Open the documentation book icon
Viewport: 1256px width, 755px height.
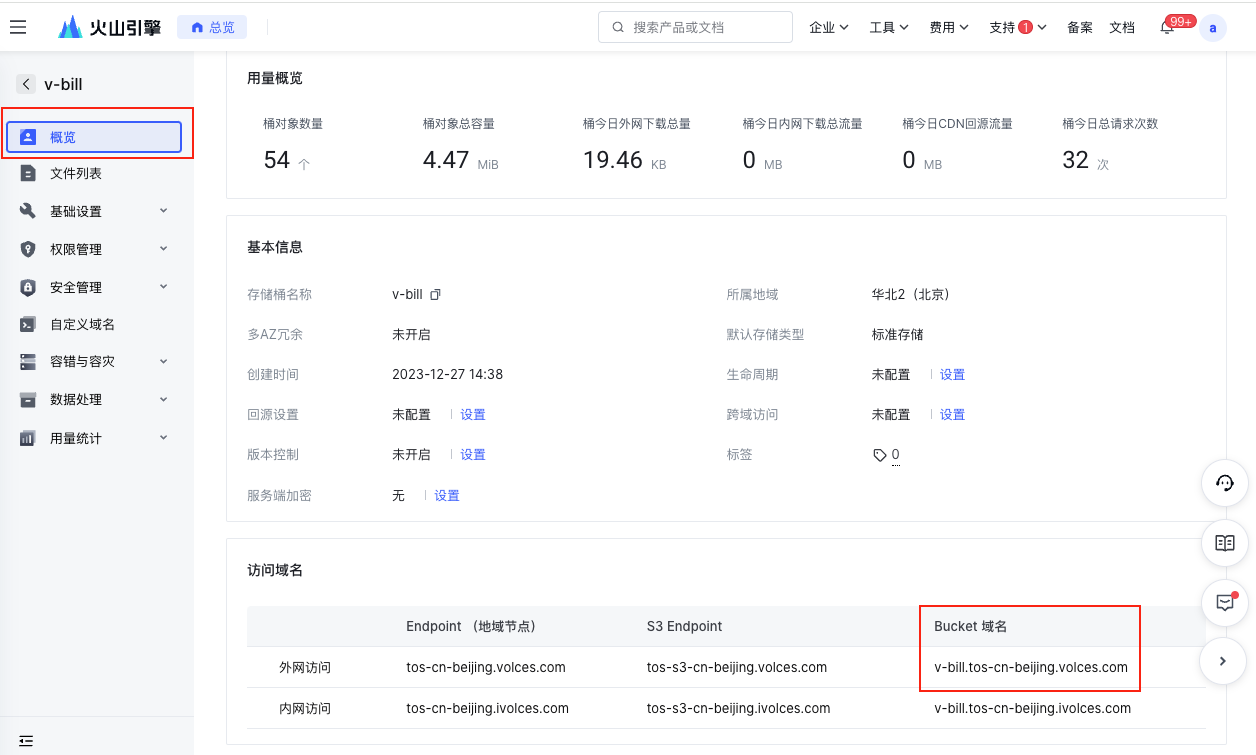pyautogui.click(x=1224, y=543)
